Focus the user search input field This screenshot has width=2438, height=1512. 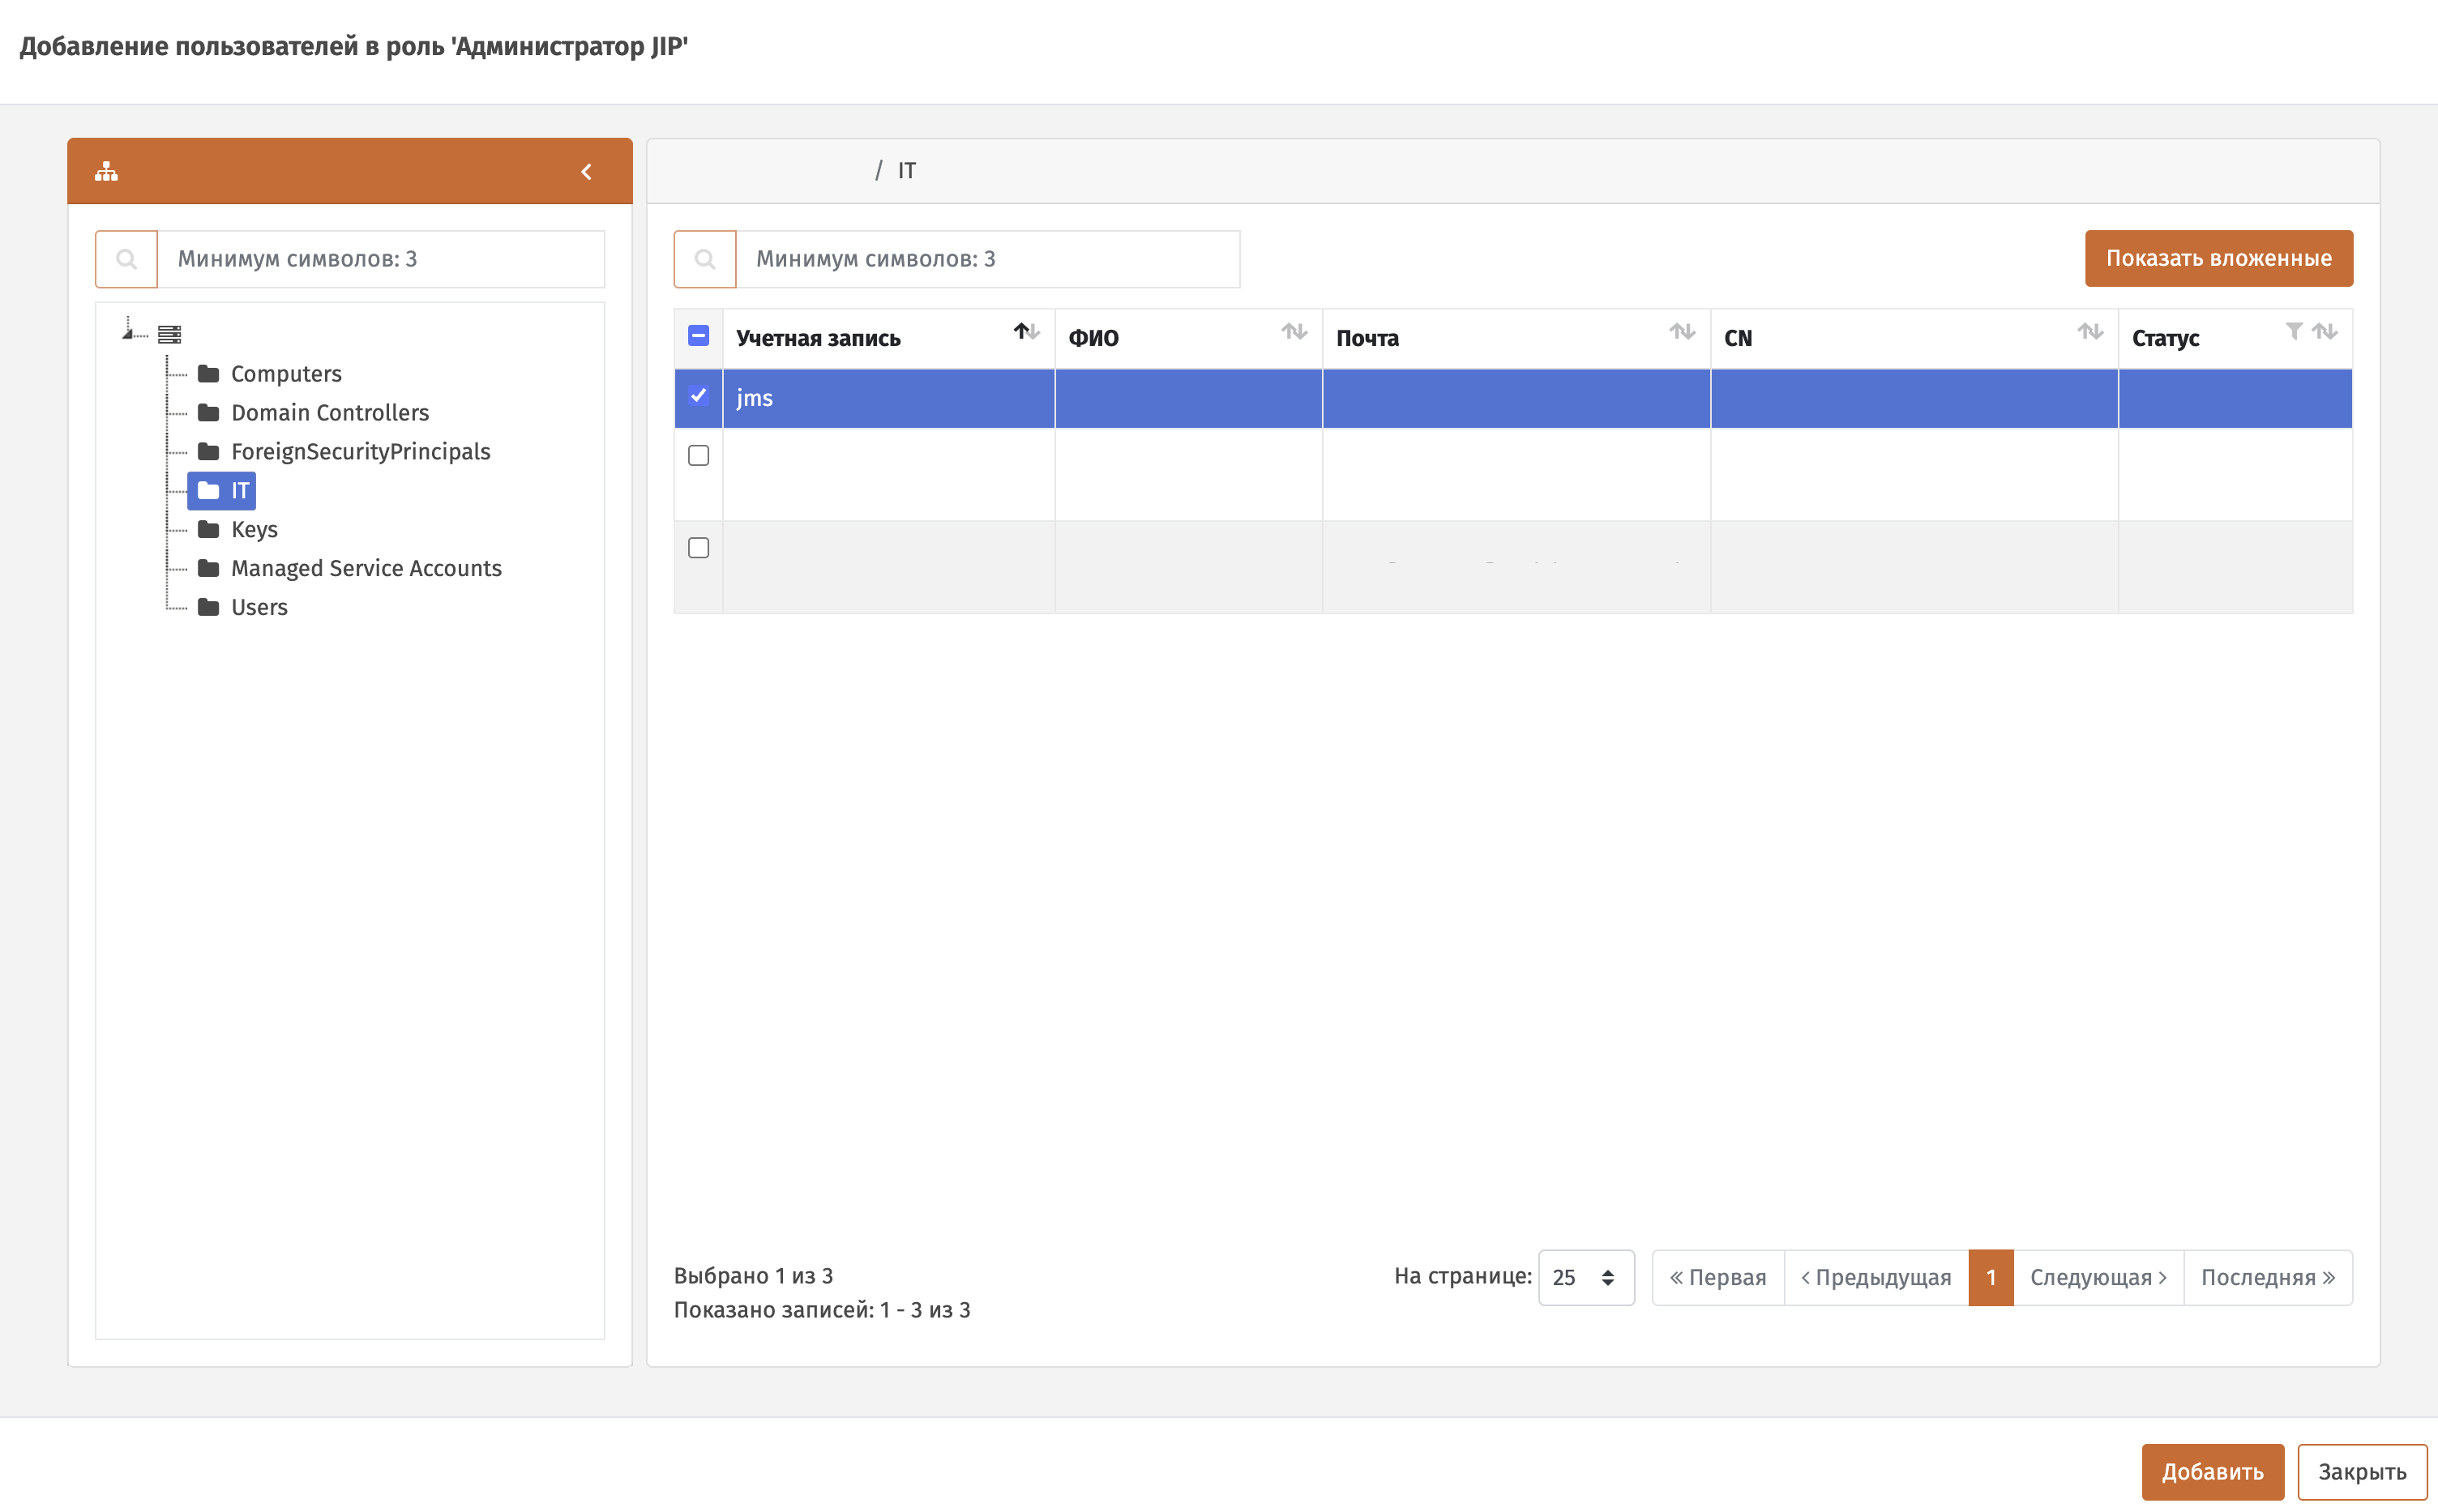988,259
